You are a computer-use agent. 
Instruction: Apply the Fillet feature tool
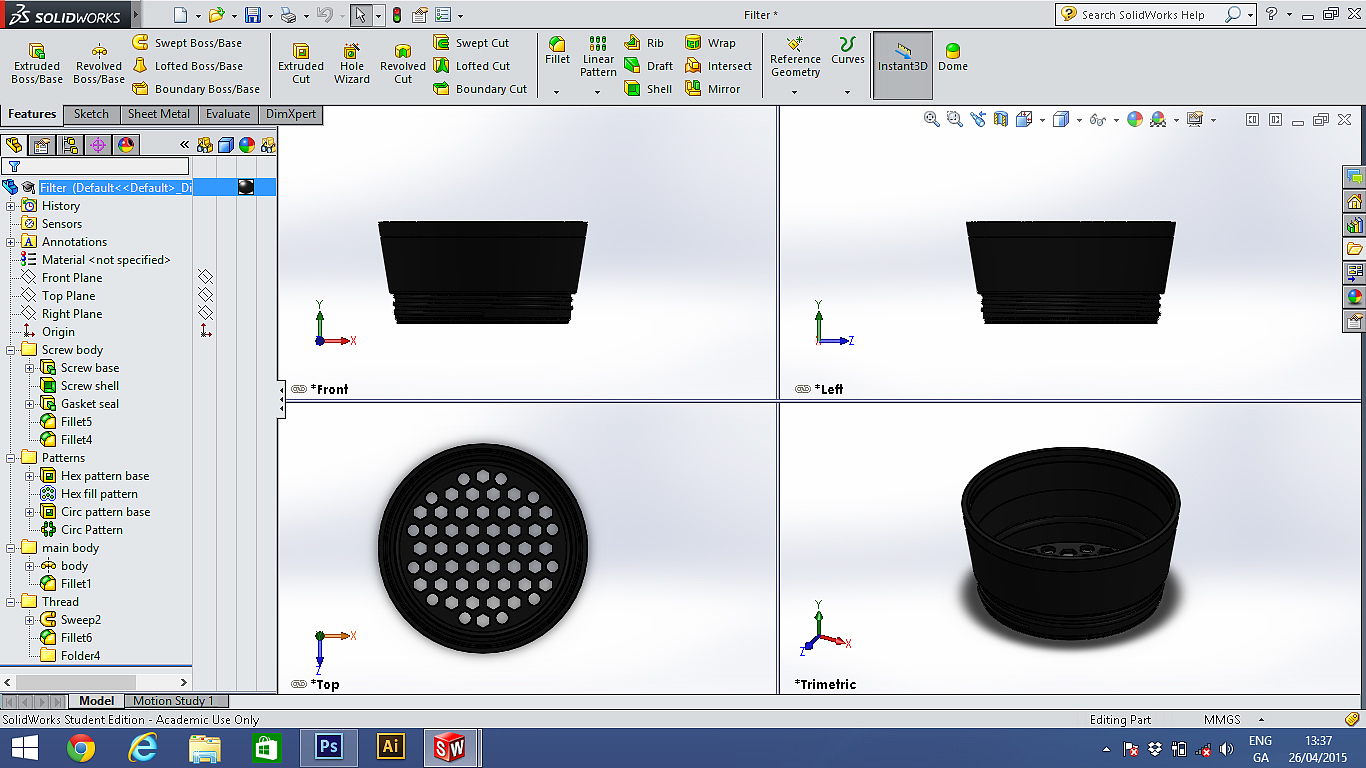point(557,50)
